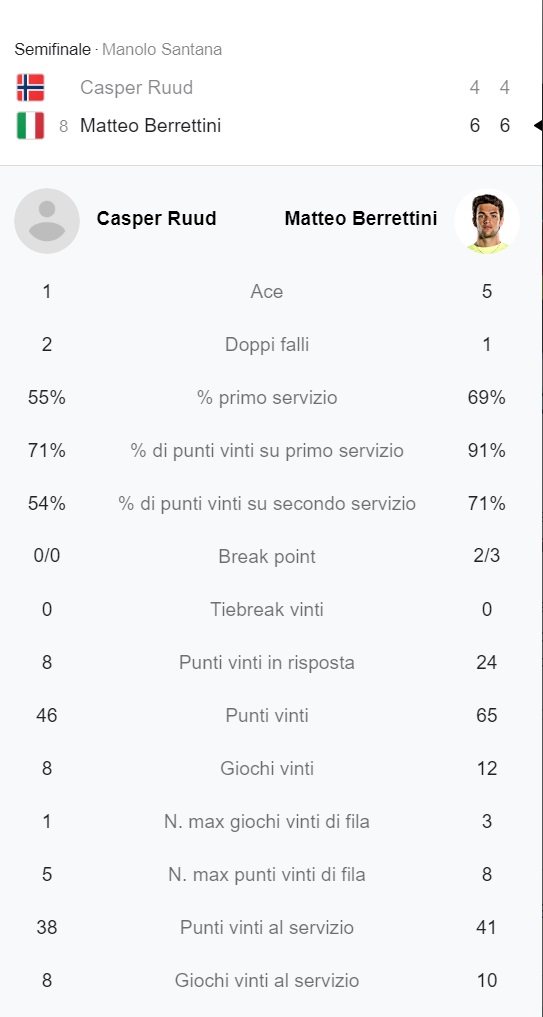Open Matteo Berrettini in the scoreboard row
Image resolution: width=543 pixels, height=1017 pixels.
click(151, 125)
